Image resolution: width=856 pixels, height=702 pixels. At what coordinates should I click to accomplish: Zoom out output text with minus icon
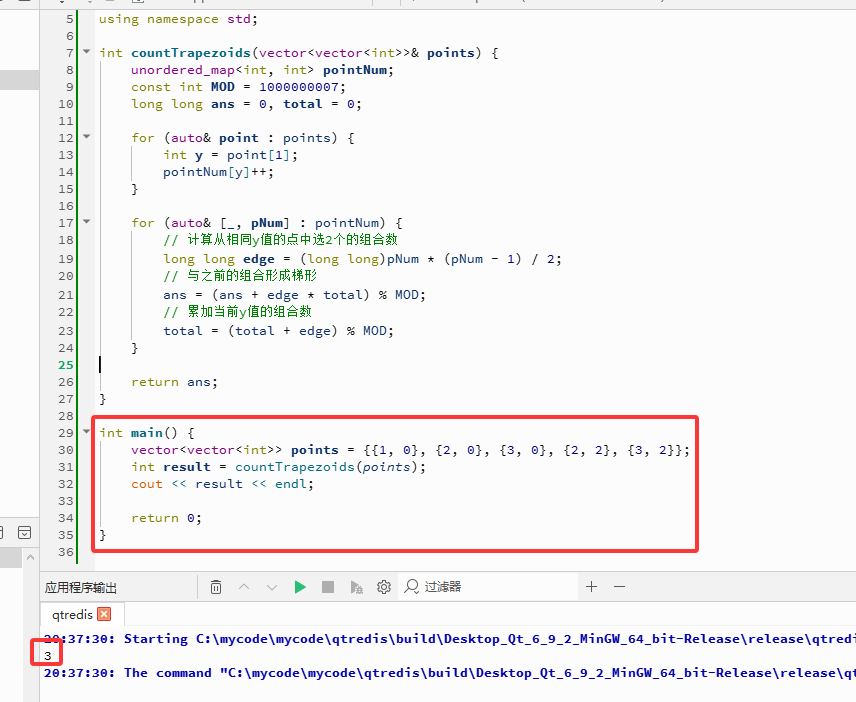click(x=619, y=587)
